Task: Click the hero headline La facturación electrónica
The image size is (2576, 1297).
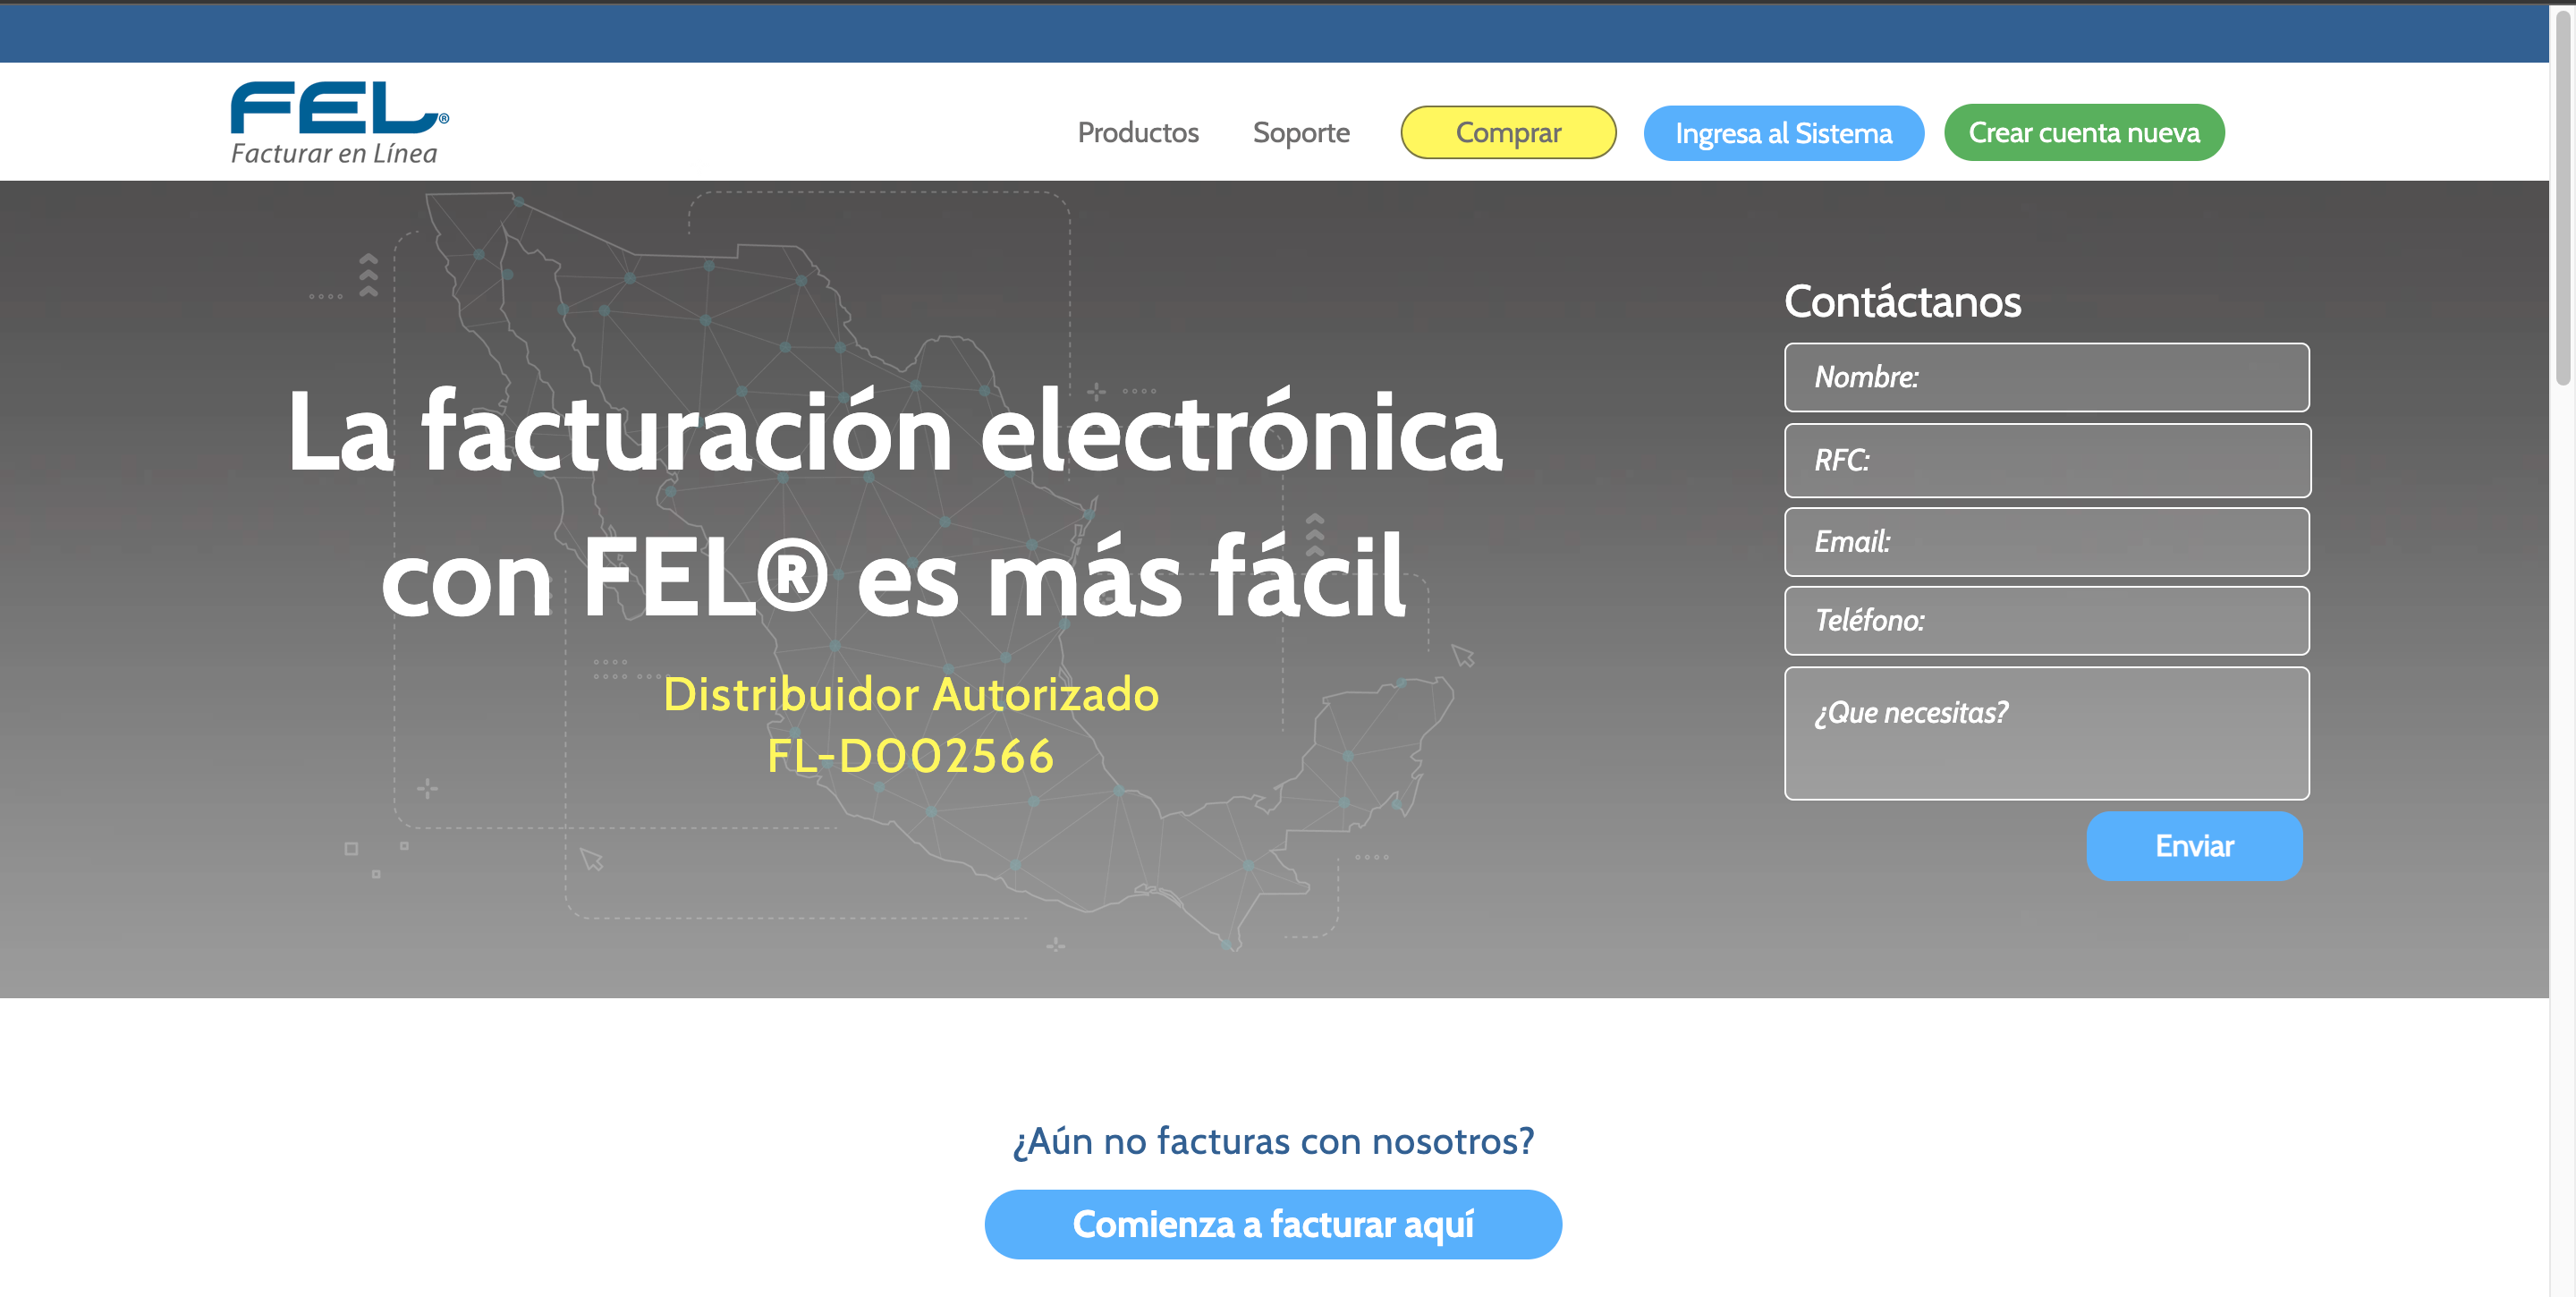Action: coord(894,432)
